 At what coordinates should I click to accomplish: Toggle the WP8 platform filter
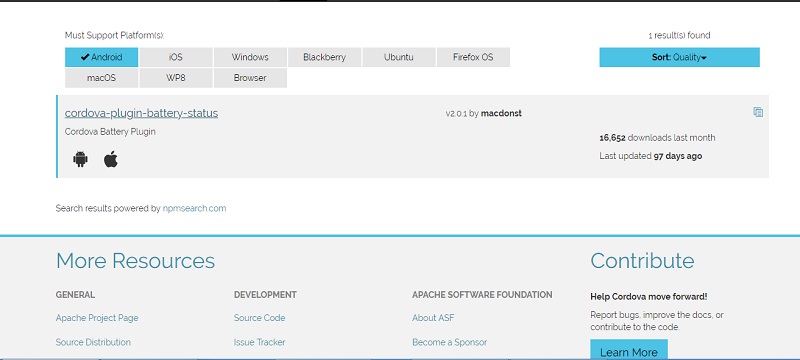tap(176, 78)
